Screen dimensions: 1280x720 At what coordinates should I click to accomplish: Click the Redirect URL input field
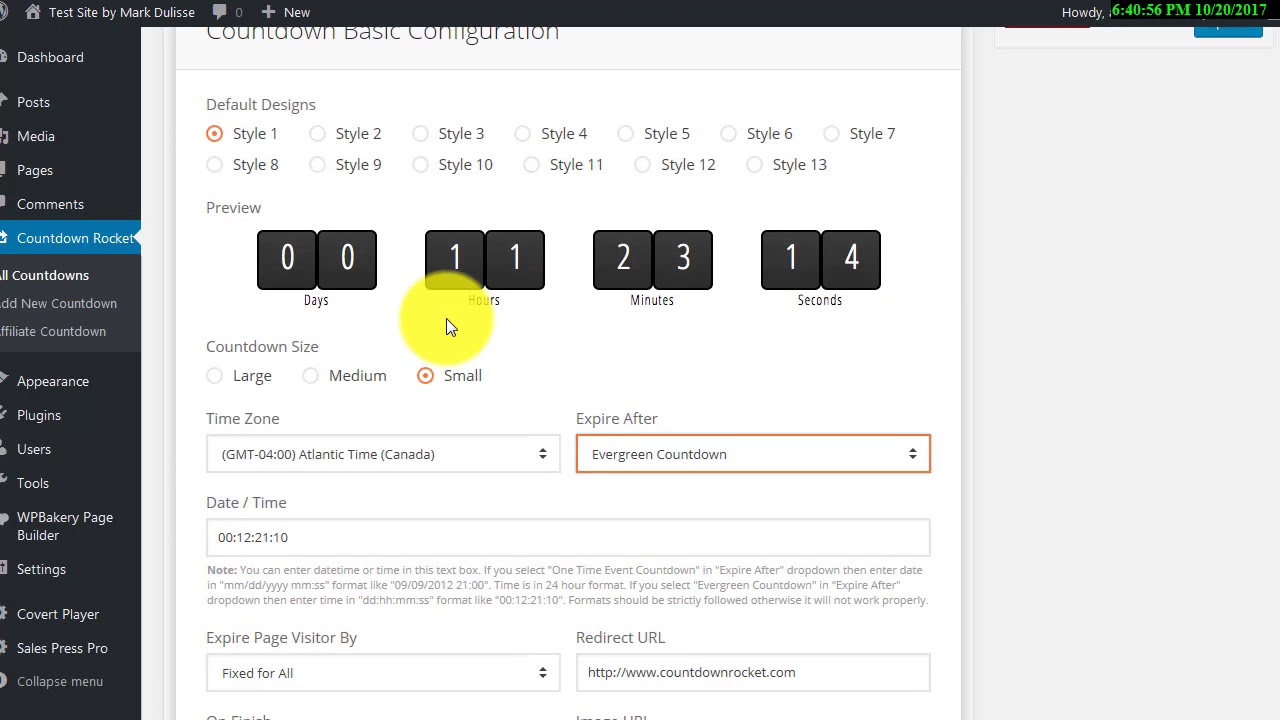point(753,672)
